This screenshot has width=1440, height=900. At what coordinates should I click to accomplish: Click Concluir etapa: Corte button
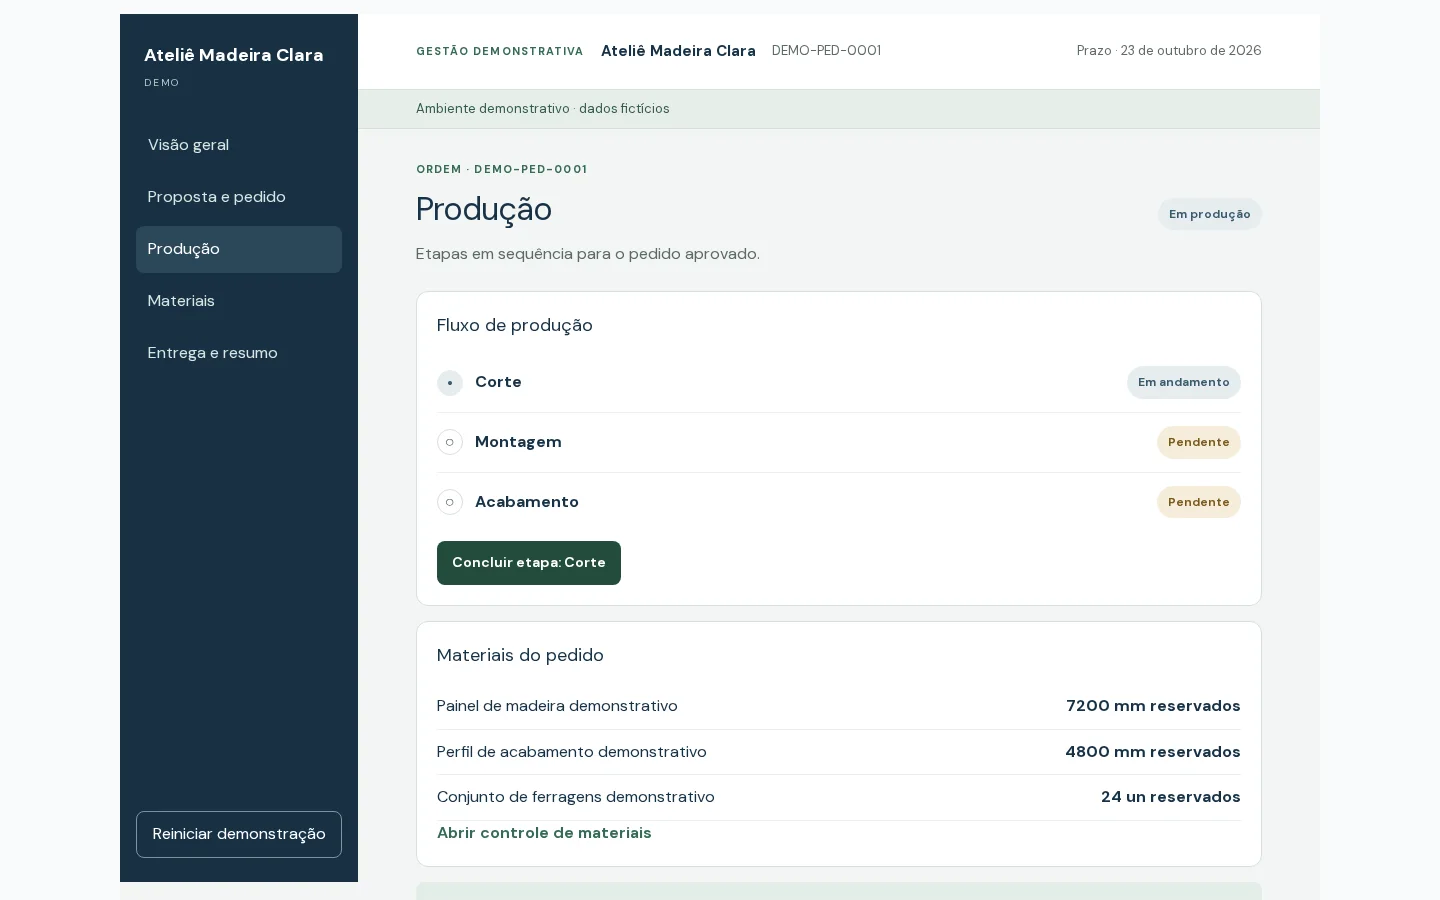pyautogui.click(x=528, y=563)
